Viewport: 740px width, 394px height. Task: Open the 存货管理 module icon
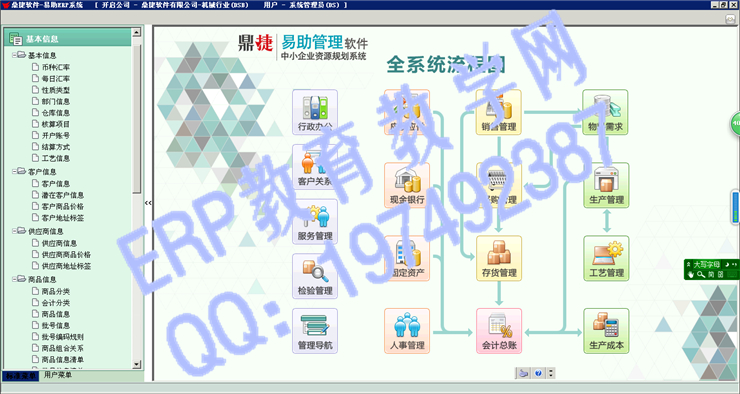pyautogui.click(x=499, y=258)
